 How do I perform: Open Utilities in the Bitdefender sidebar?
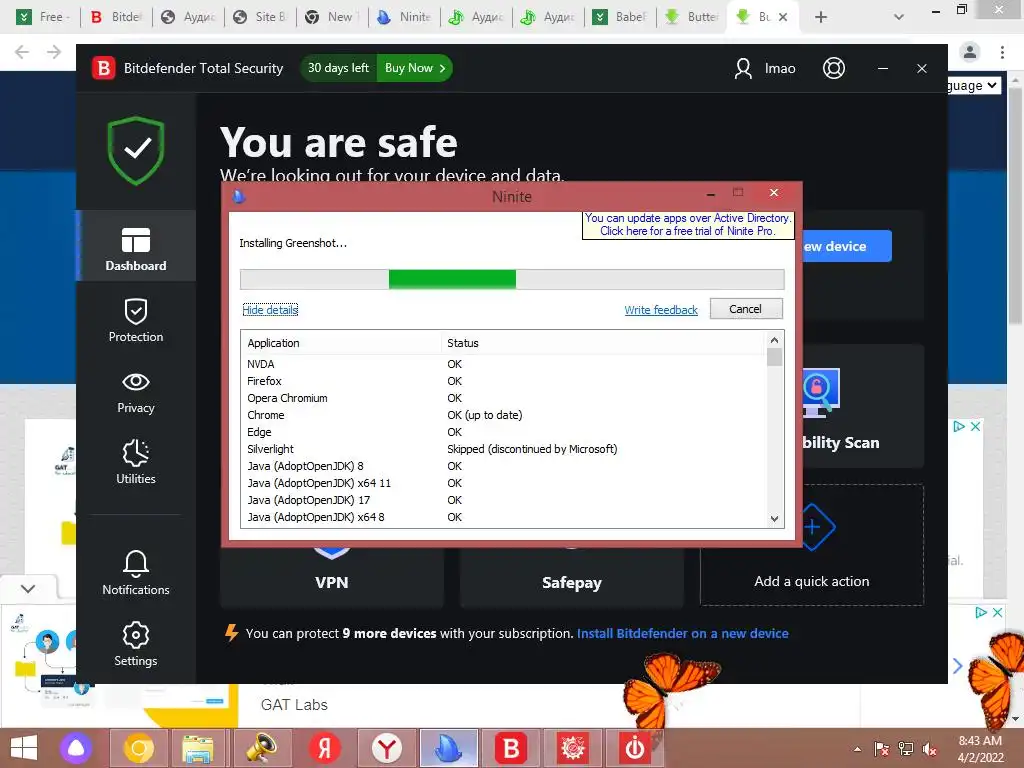tap(136, 462)
